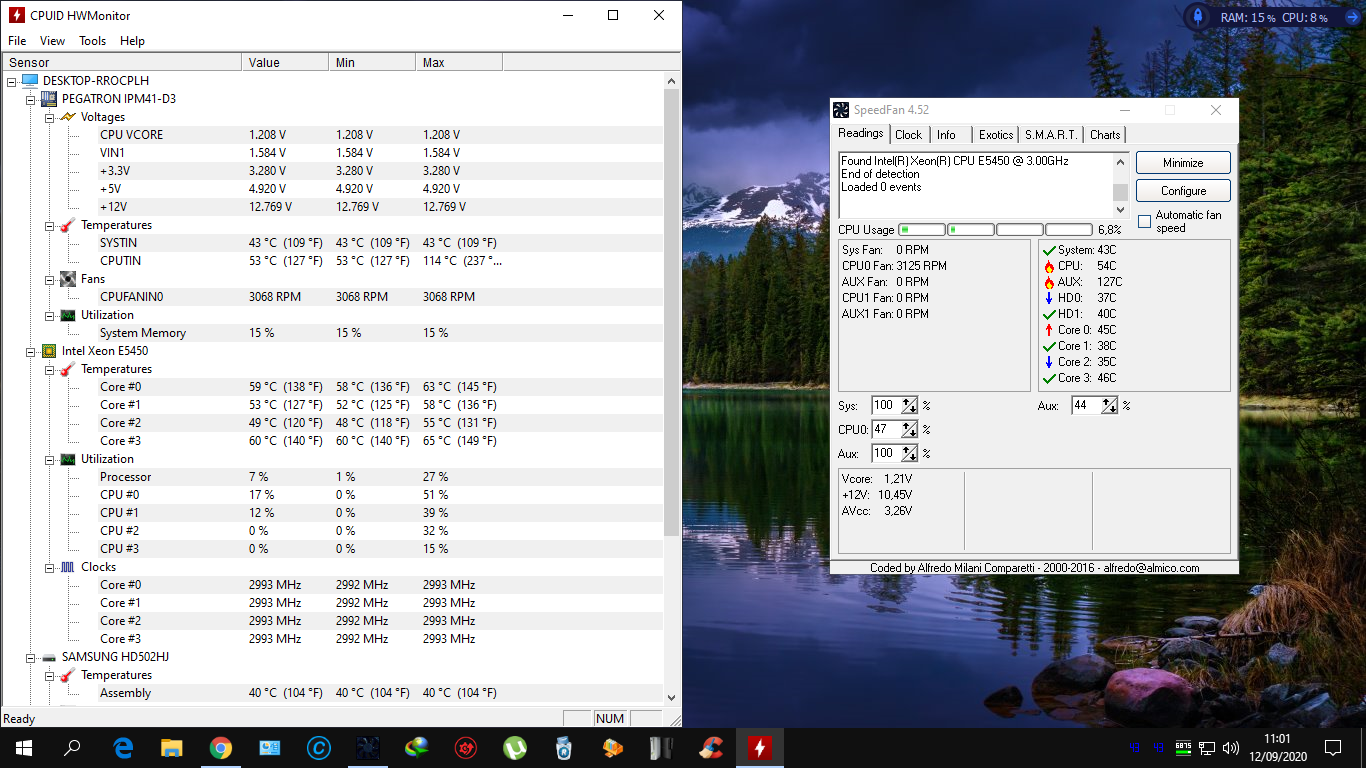Switch to the S.M.A.R.T. tab in SpeedFan
The height and width of the screenshot is (768, 1366).
coord(1051,135)
